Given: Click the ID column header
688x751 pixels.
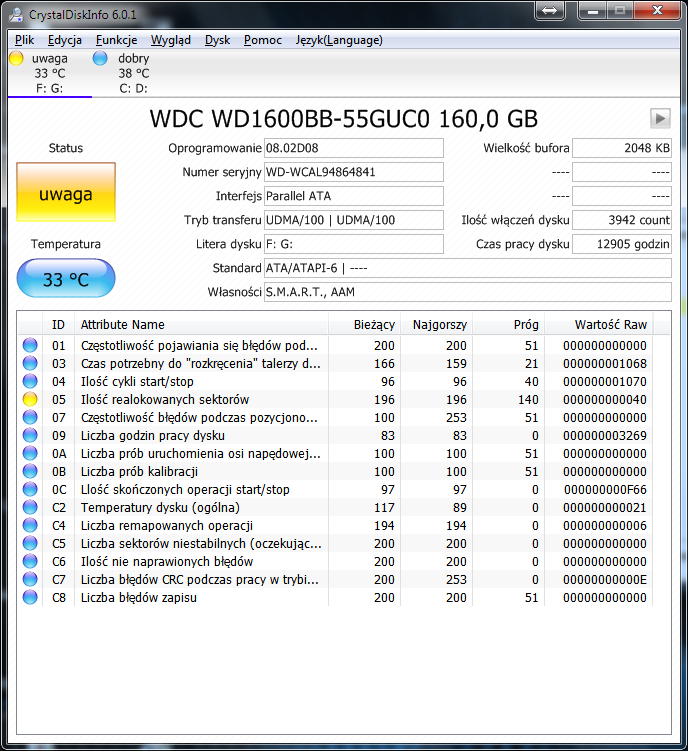Looking at the screenshot, I should (58, 324).
